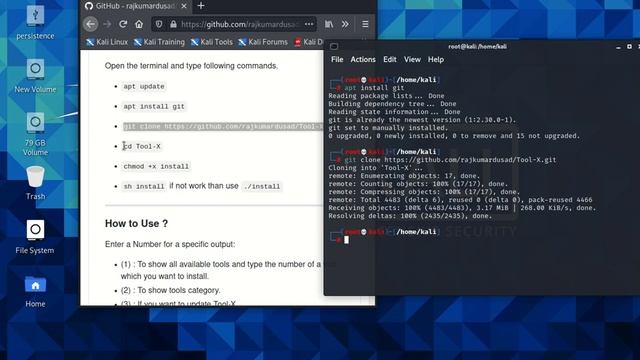This screenshot has width=640, height=360.
Task: Open the terminal File menu
Action: (x=337, y=60)
